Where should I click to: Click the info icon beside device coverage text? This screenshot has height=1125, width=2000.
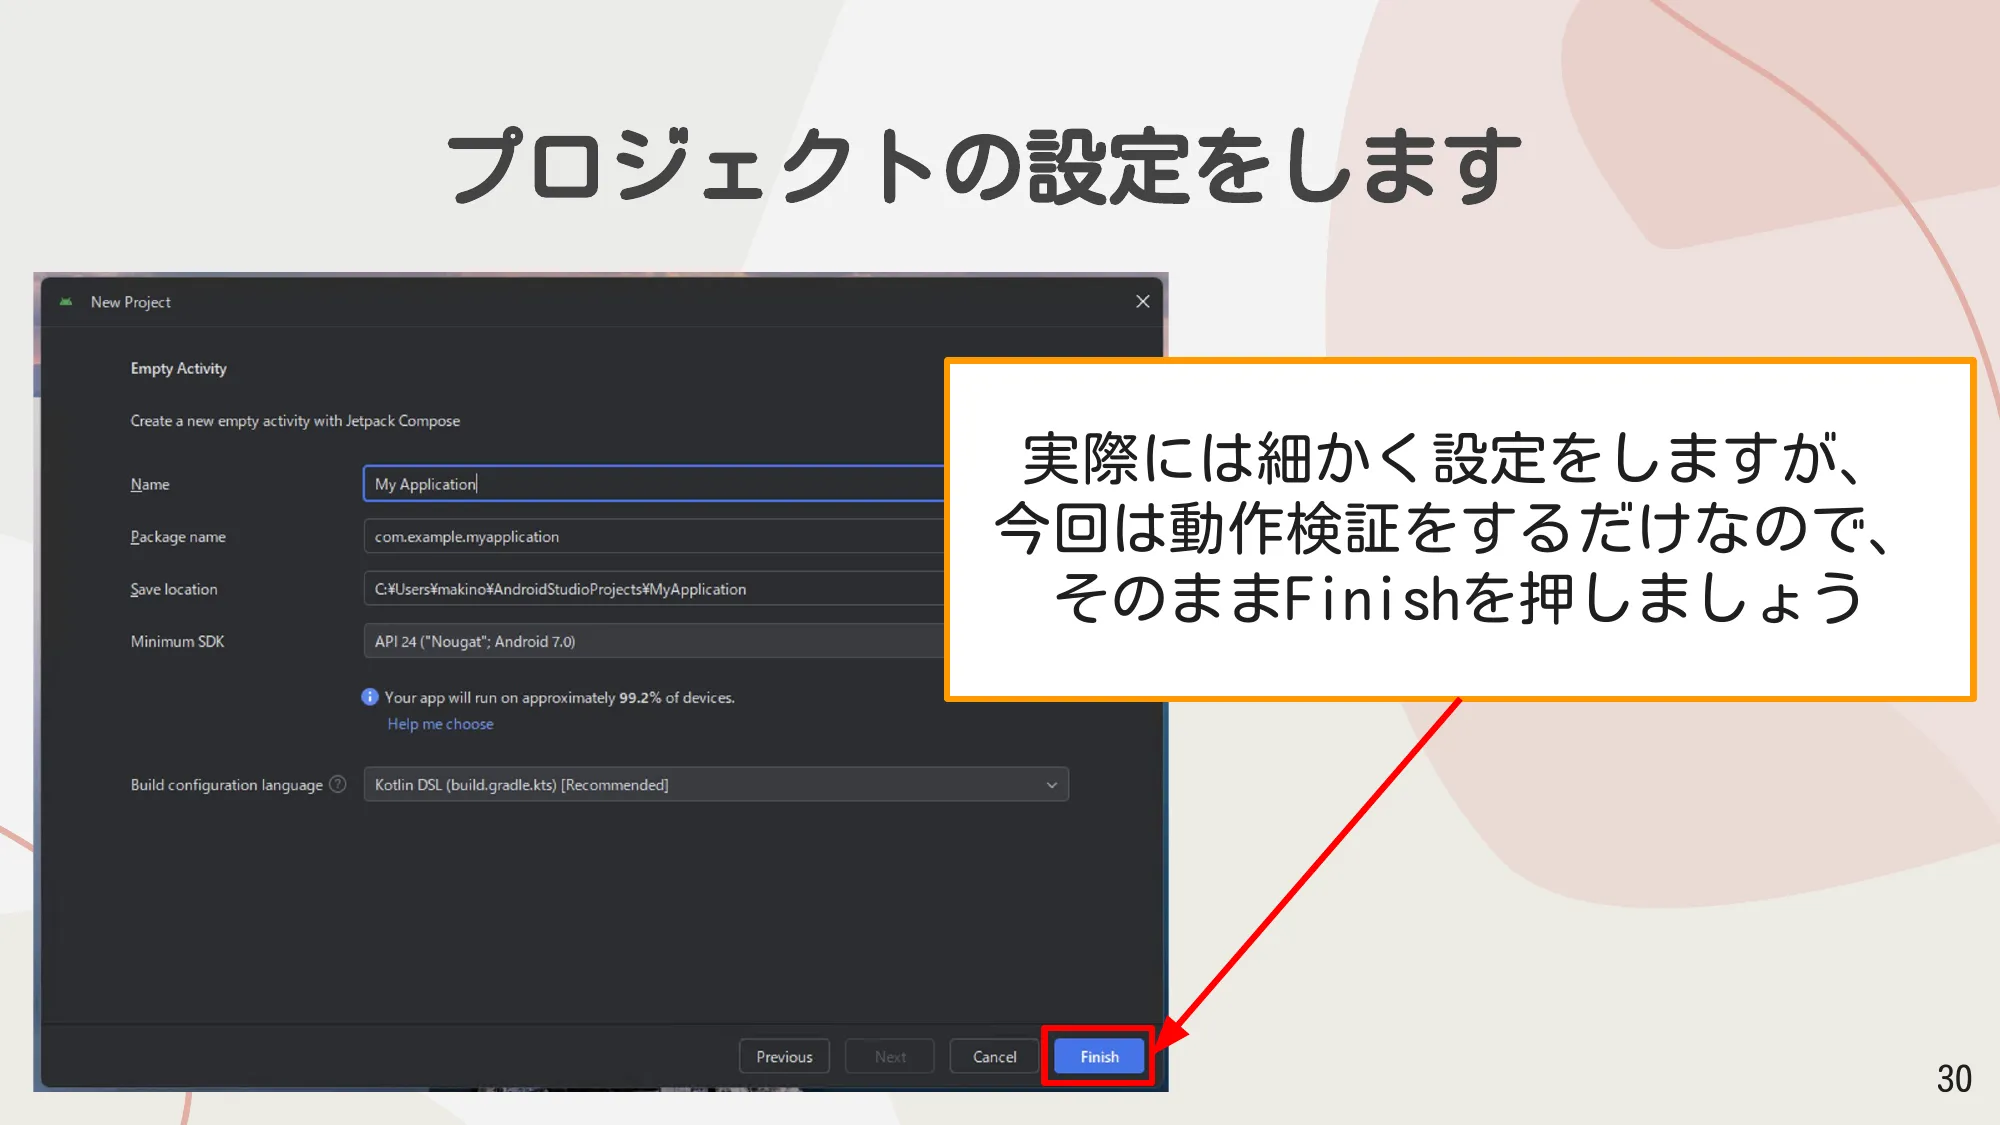tap(370, 697)
